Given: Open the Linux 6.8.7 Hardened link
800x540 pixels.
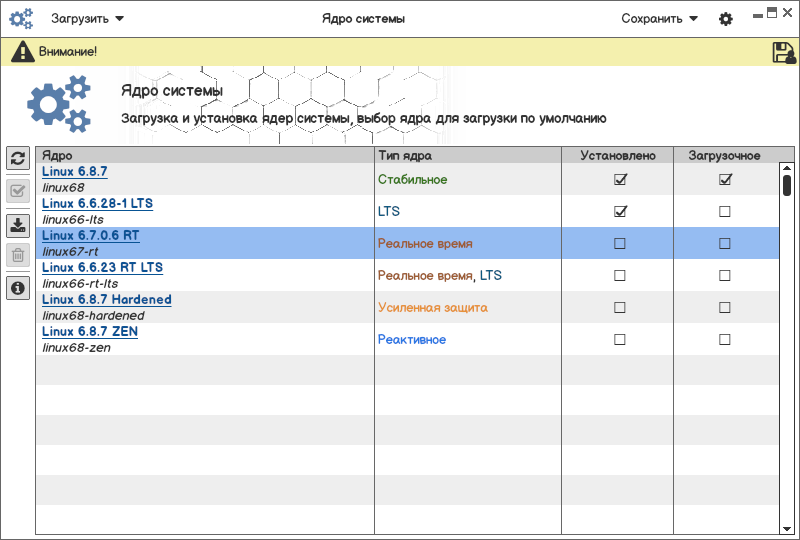Looking at the screenshot, I should click(x=107, y=300).
